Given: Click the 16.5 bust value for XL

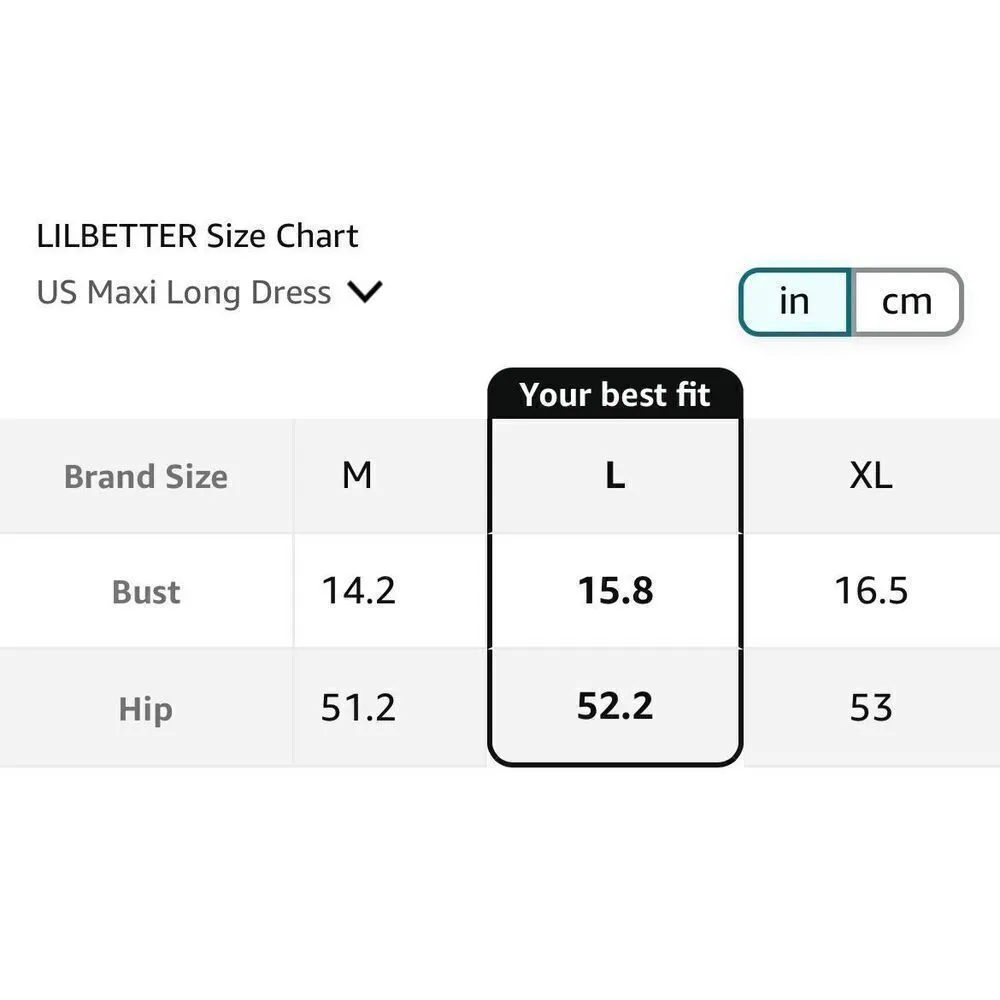Looking at the screenshot, I should click(x=871, y=591).
